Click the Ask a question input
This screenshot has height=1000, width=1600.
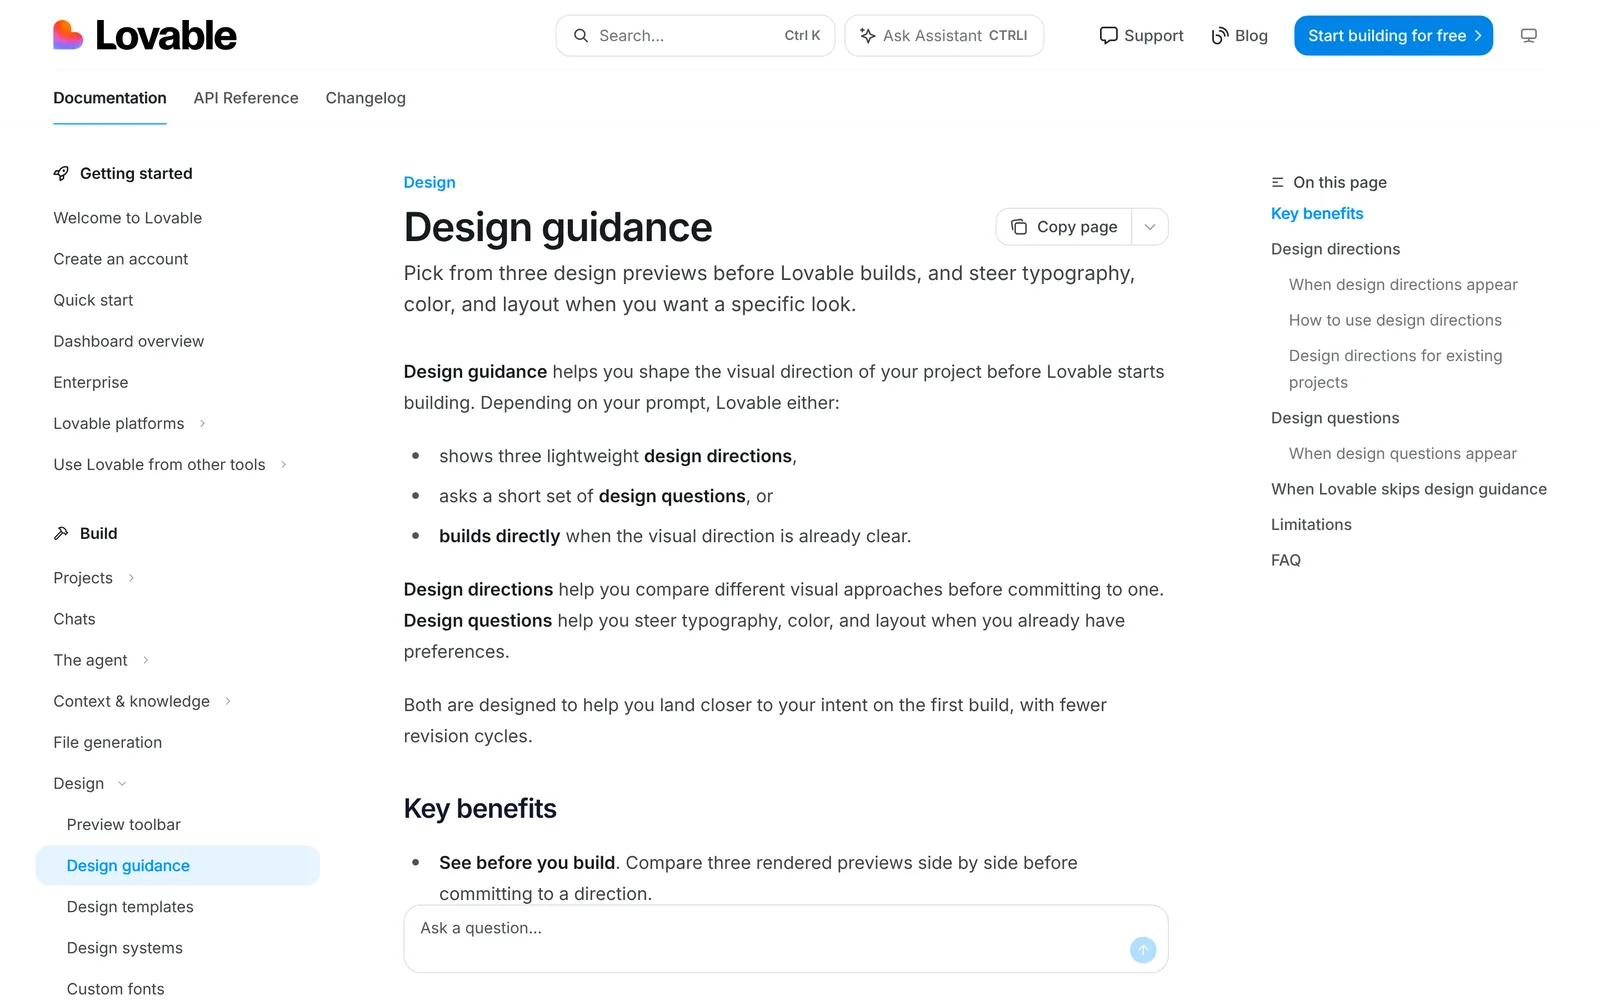tap(786, 939)
